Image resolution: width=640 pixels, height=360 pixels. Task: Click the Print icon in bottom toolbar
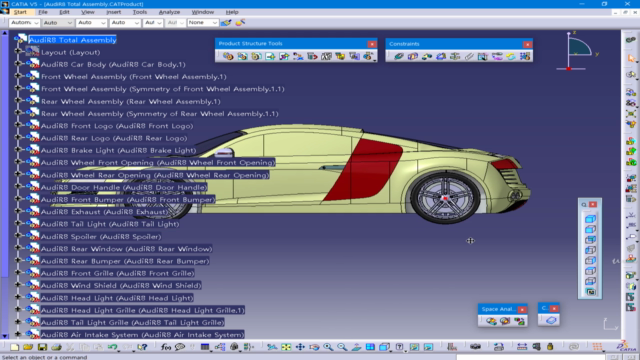(56, 347)
